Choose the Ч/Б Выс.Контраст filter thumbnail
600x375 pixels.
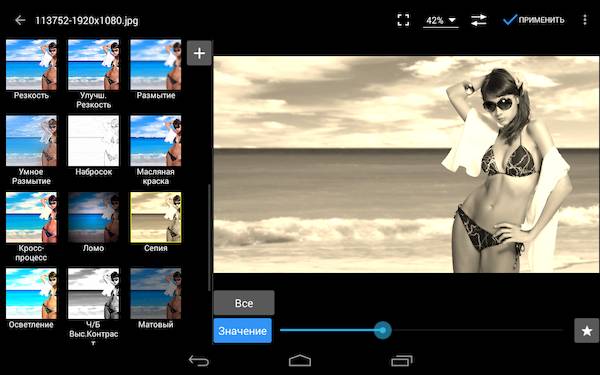93,293
